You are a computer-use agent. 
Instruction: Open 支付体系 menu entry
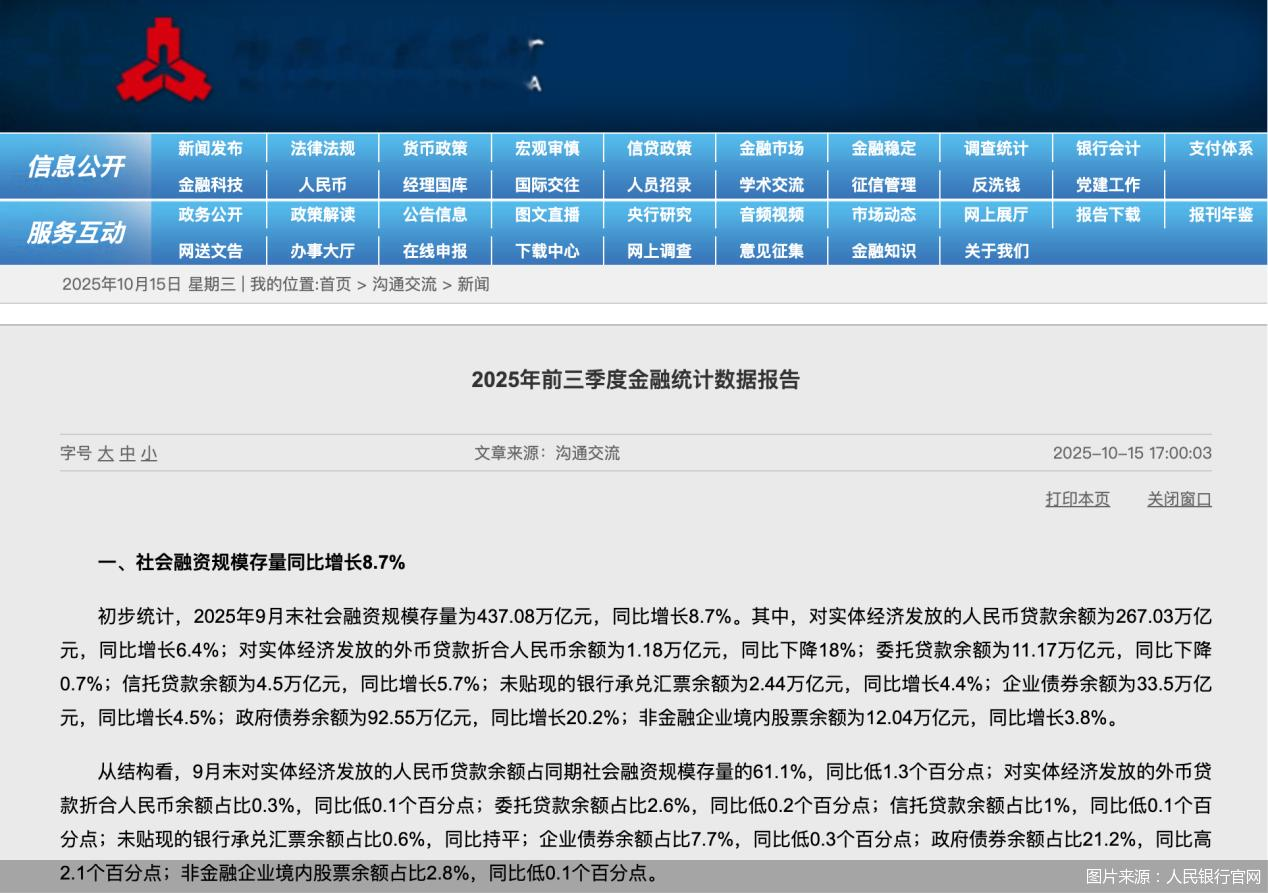click(x=1220, y=149)
